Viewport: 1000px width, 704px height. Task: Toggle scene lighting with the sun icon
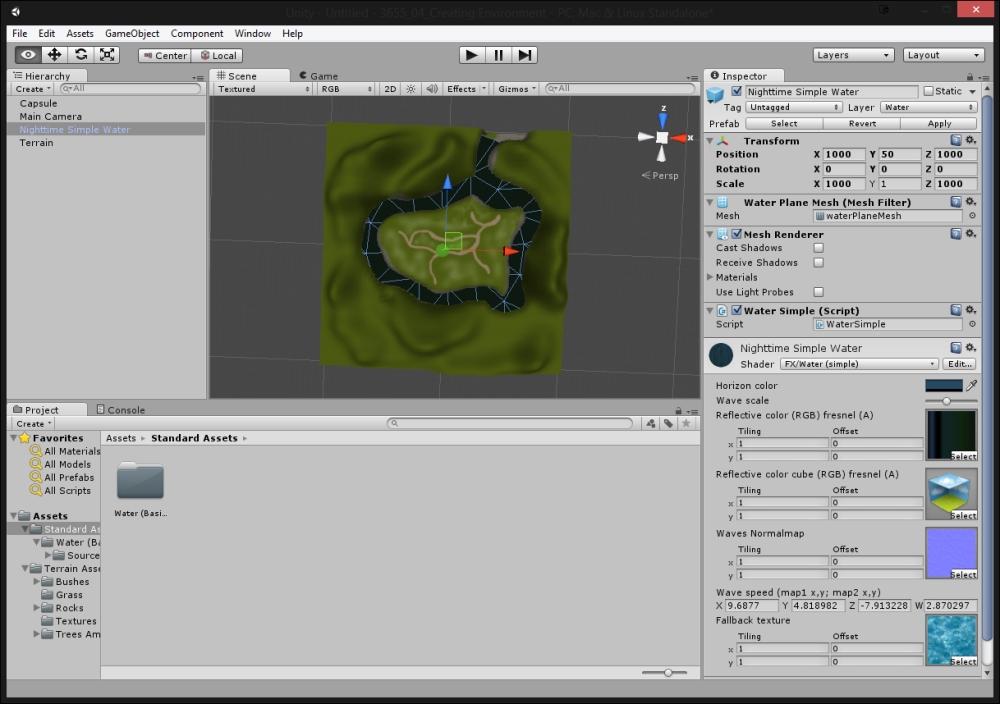411,89
